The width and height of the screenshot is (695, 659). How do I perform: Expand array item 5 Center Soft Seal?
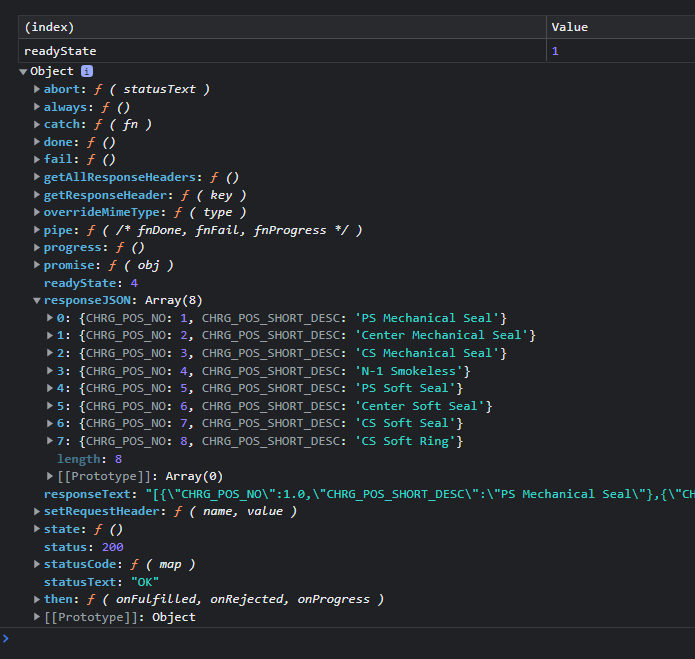(x=51, y=406)
